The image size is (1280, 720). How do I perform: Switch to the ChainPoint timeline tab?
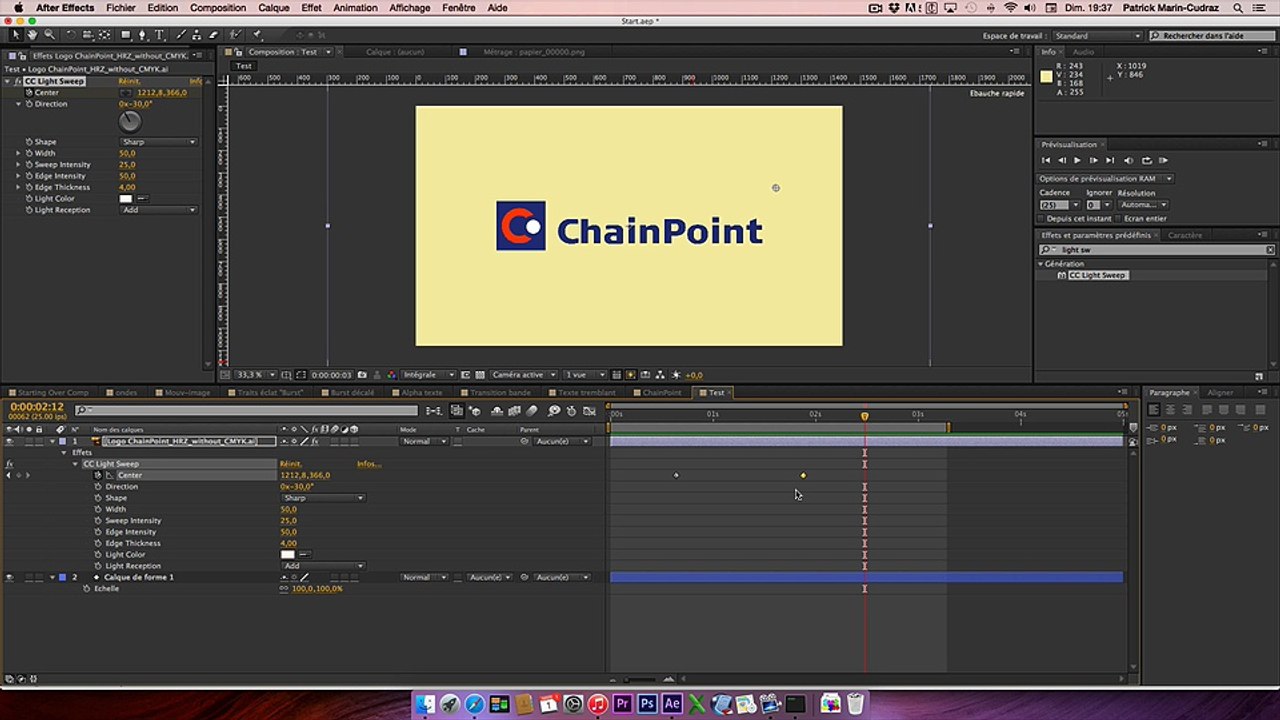(x=661, y=393)
